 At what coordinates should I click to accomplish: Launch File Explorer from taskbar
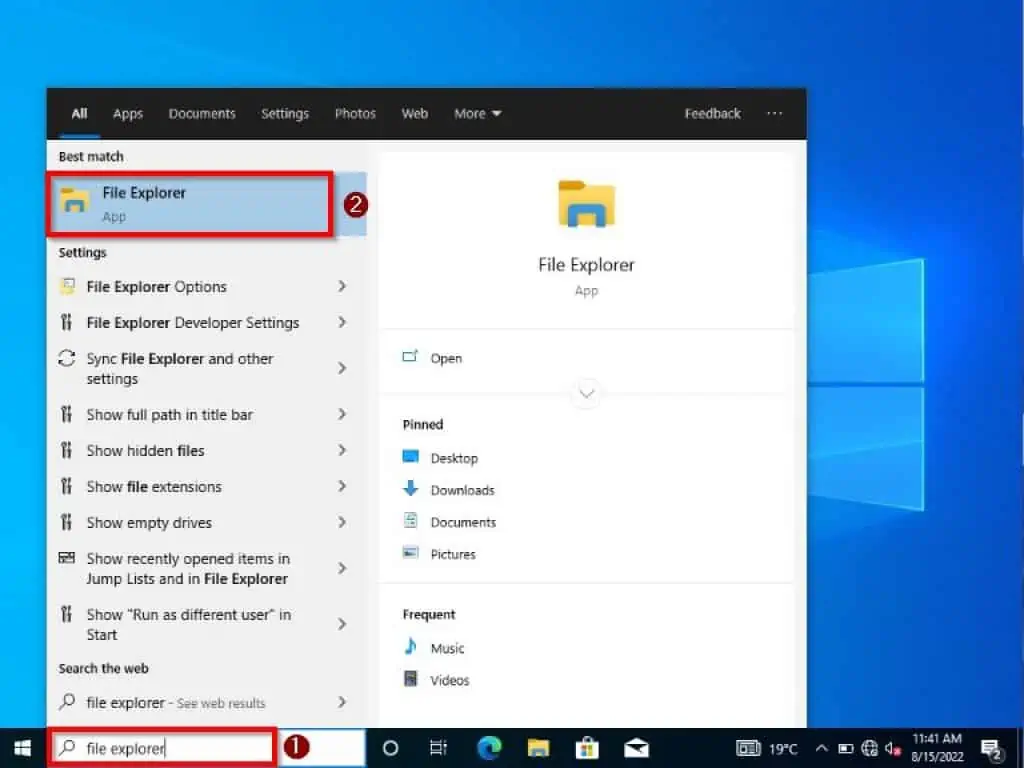[x=538, y=748]
